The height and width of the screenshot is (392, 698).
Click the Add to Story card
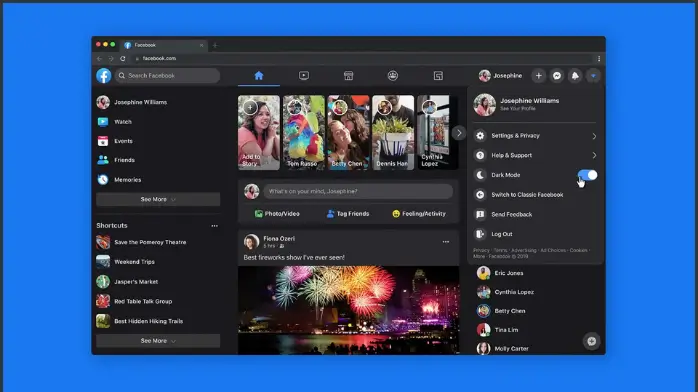pos(259,132)
